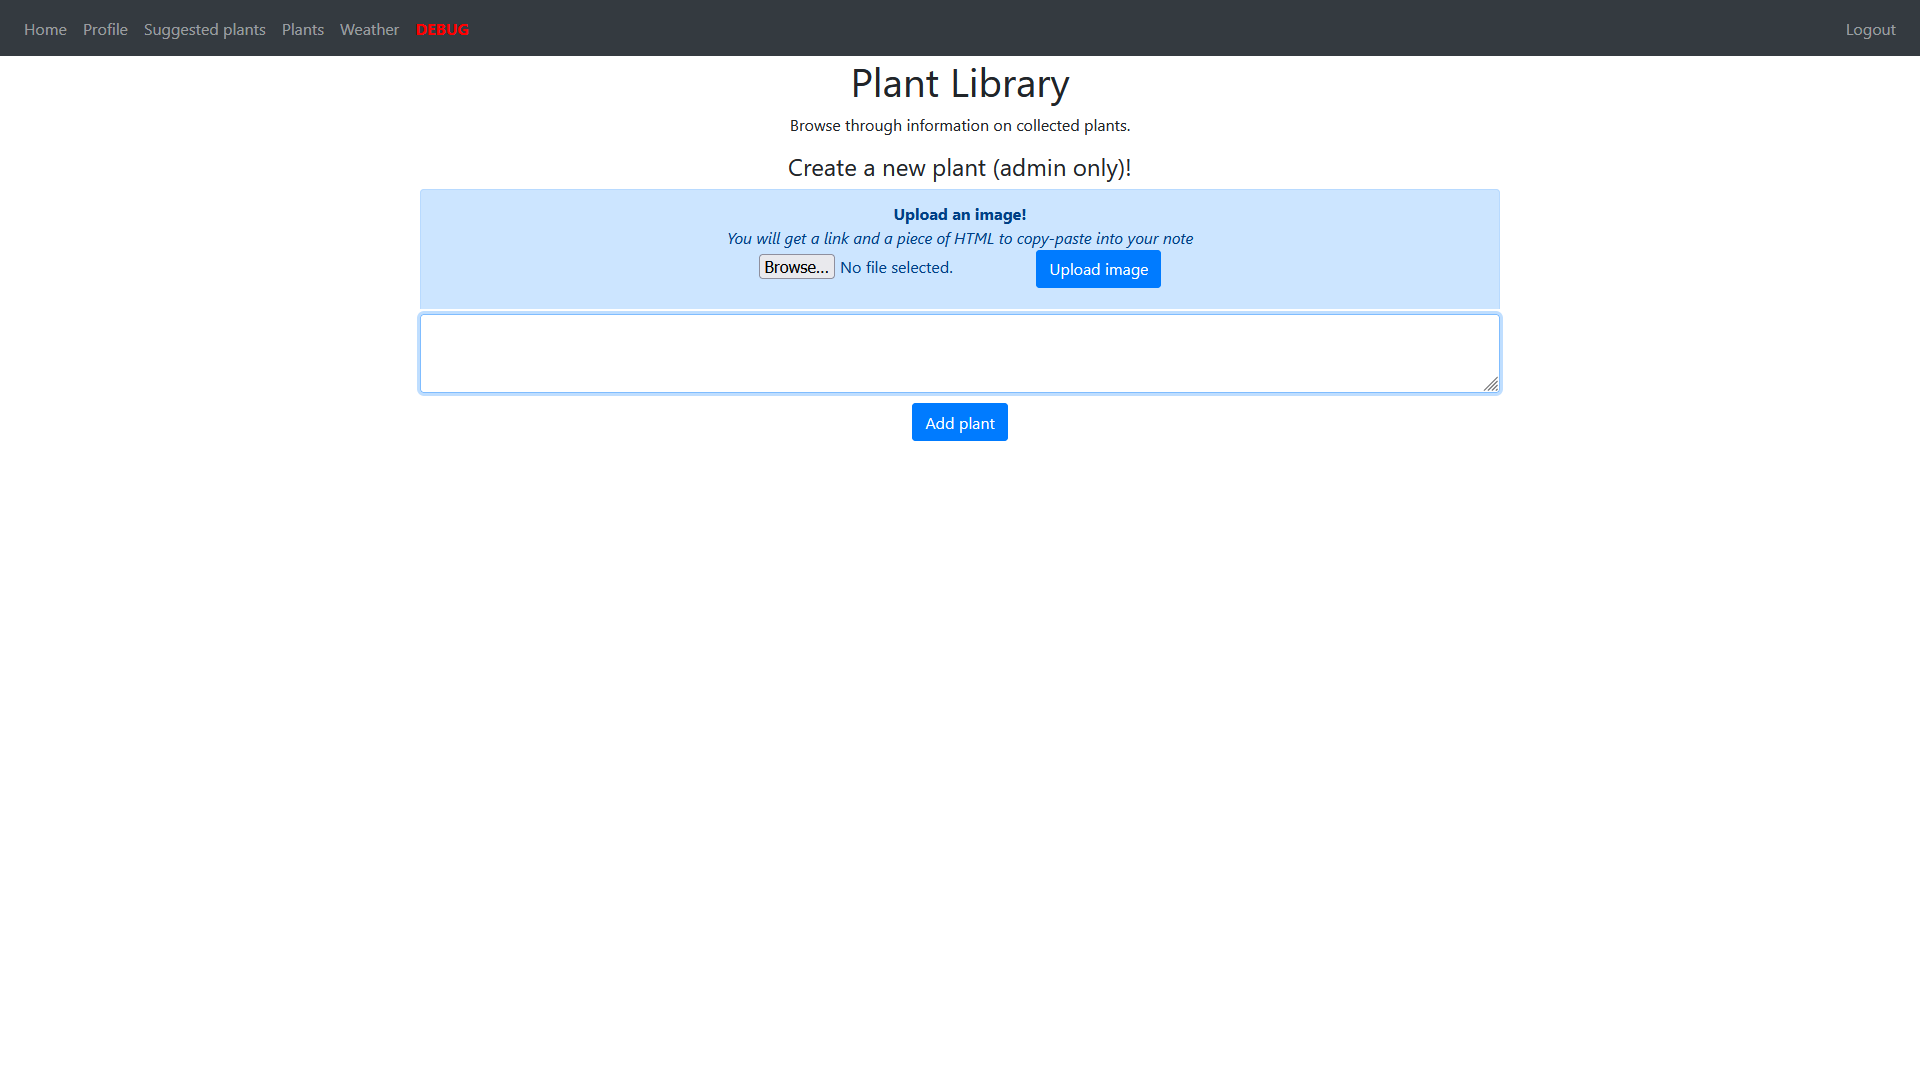Click the italic copy-paste HTML hint text

click(x=959, y=239)
